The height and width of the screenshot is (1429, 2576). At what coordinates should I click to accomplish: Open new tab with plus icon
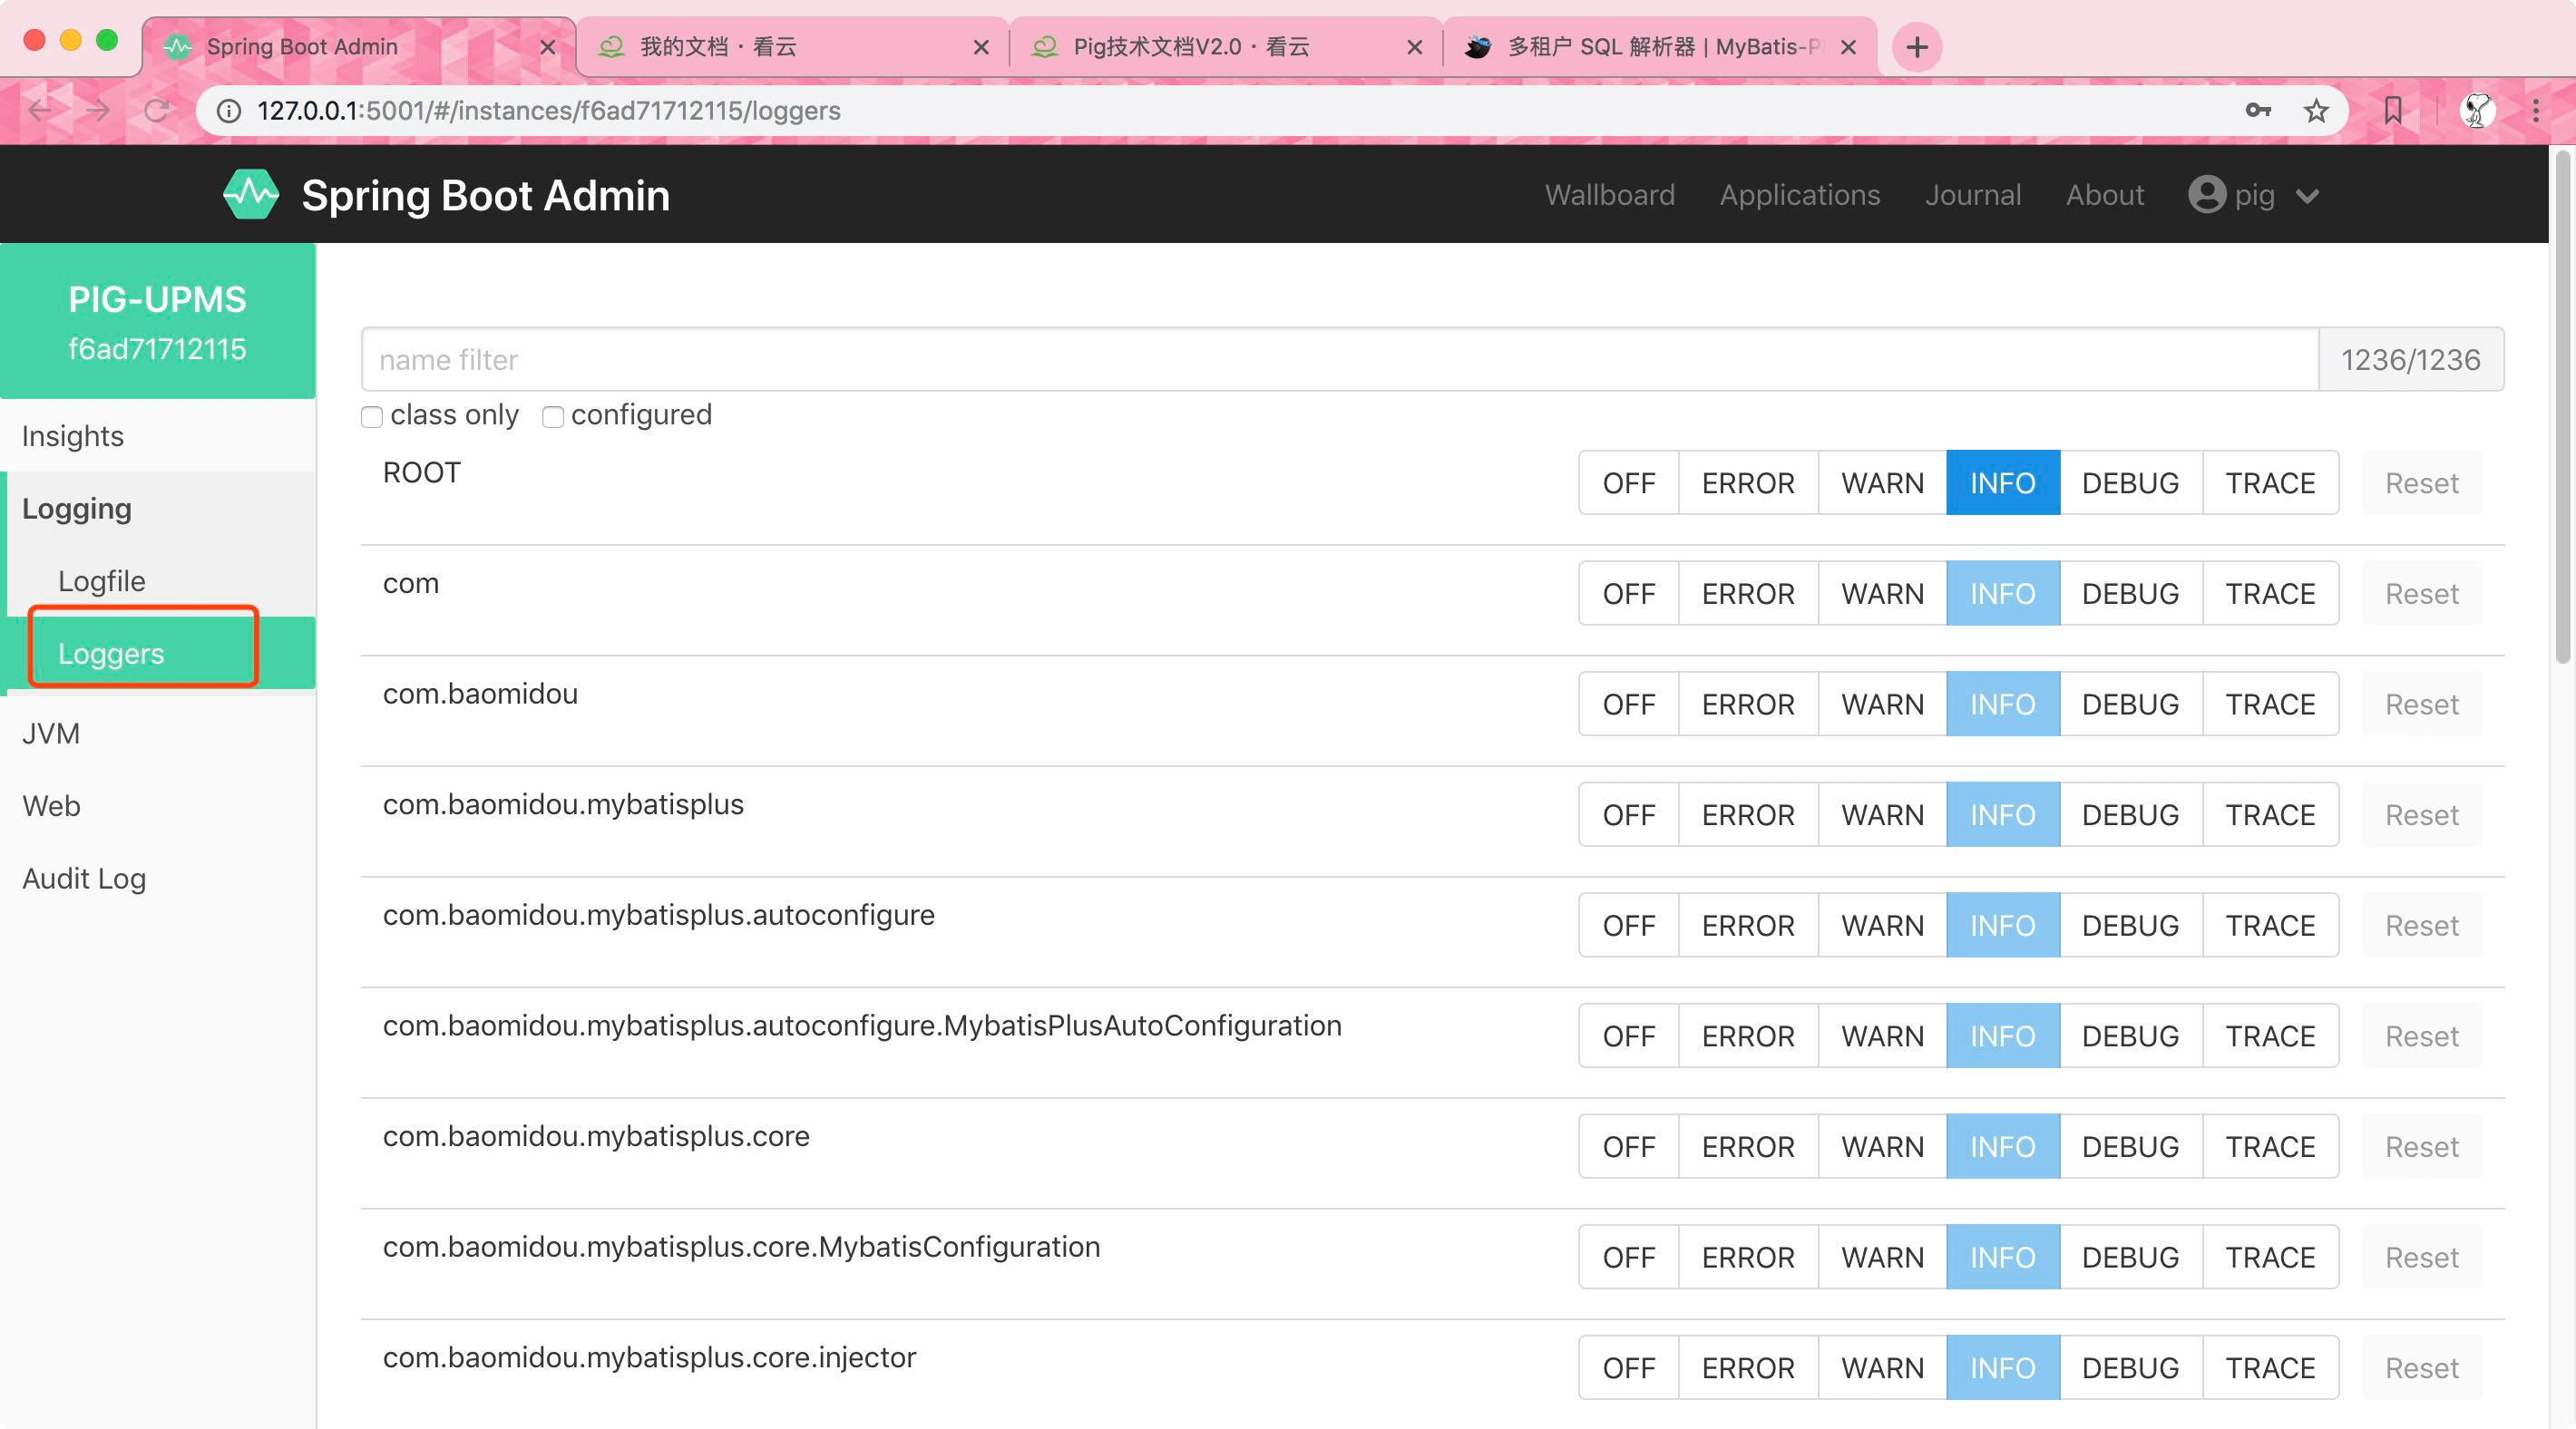(x=1916, y=47)
